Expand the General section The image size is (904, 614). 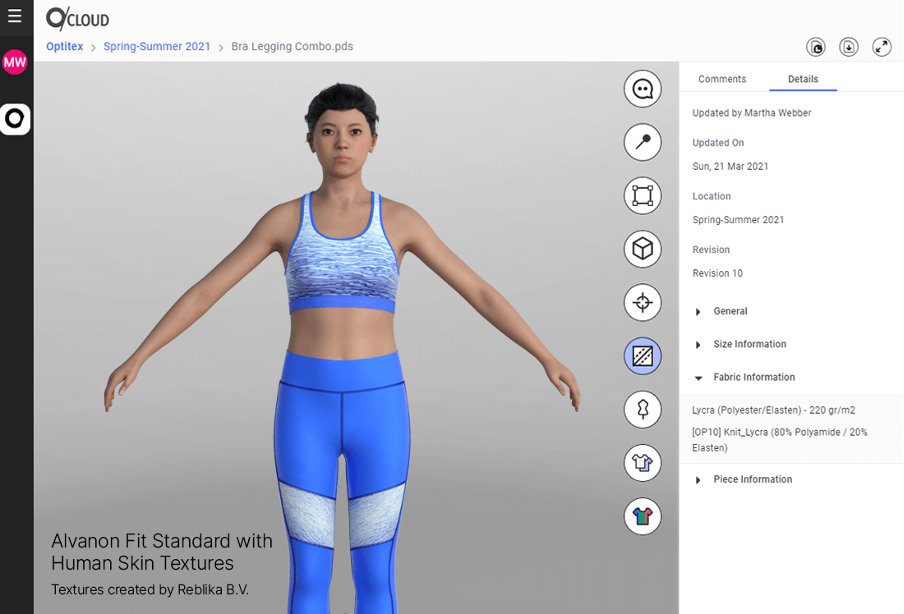730,311
